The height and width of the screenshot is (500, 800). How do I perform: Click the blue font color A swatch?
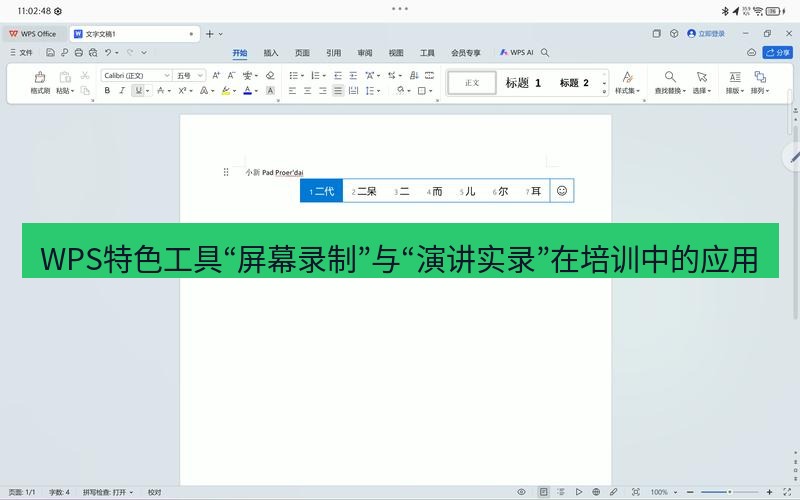point(247,91)
